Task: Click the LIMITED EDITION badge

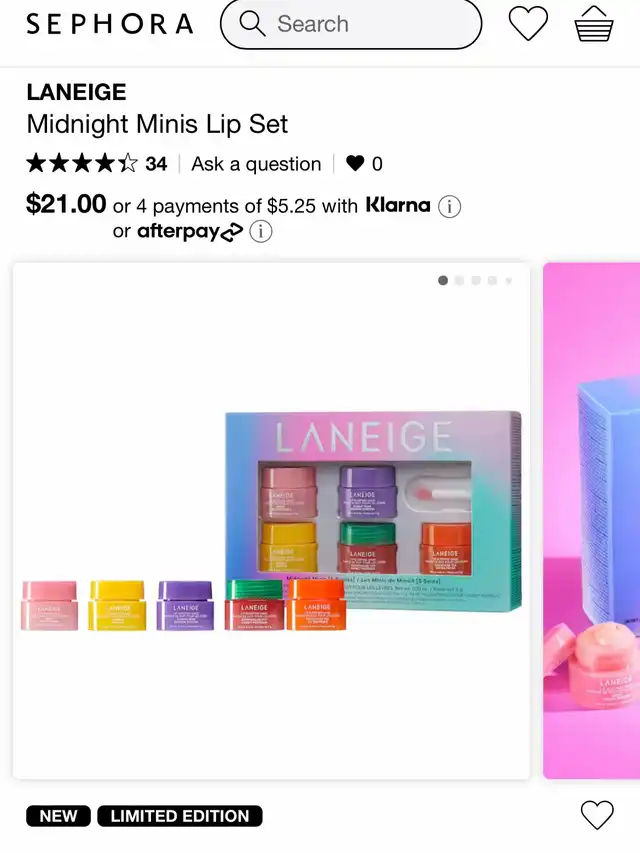Action: 180,816
